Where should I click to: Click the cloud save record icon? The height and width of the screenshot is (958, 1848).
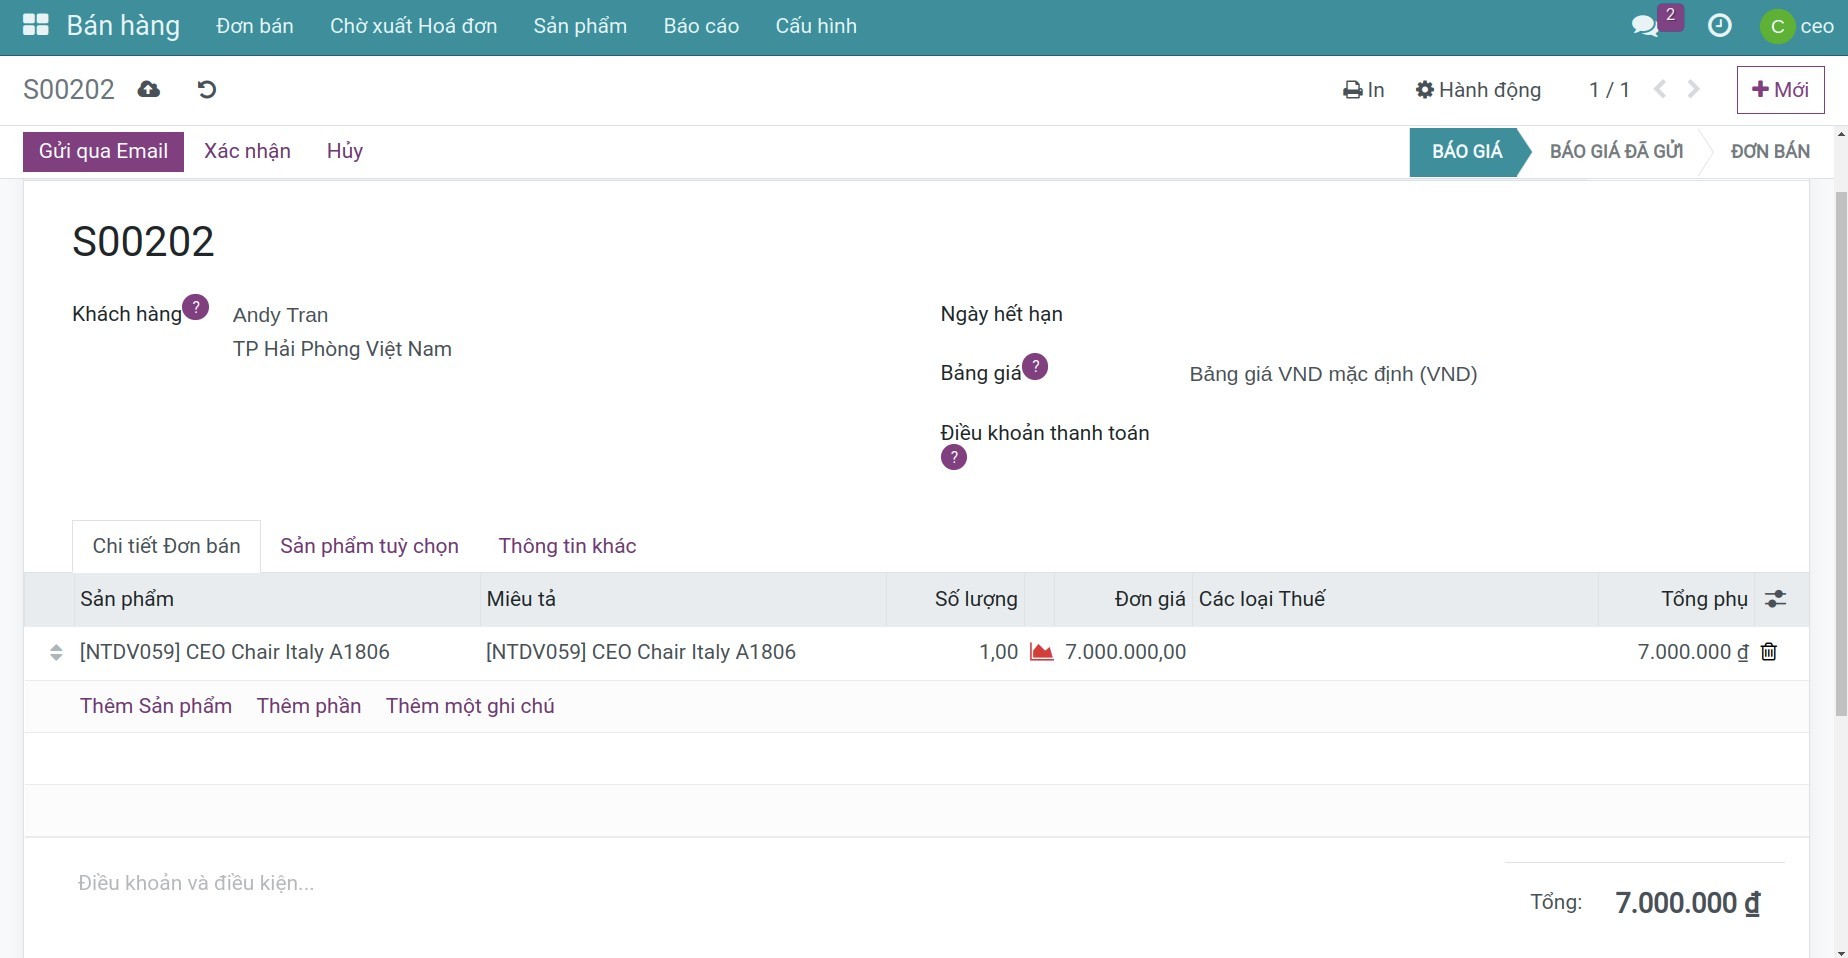click(x=149, y=90)
